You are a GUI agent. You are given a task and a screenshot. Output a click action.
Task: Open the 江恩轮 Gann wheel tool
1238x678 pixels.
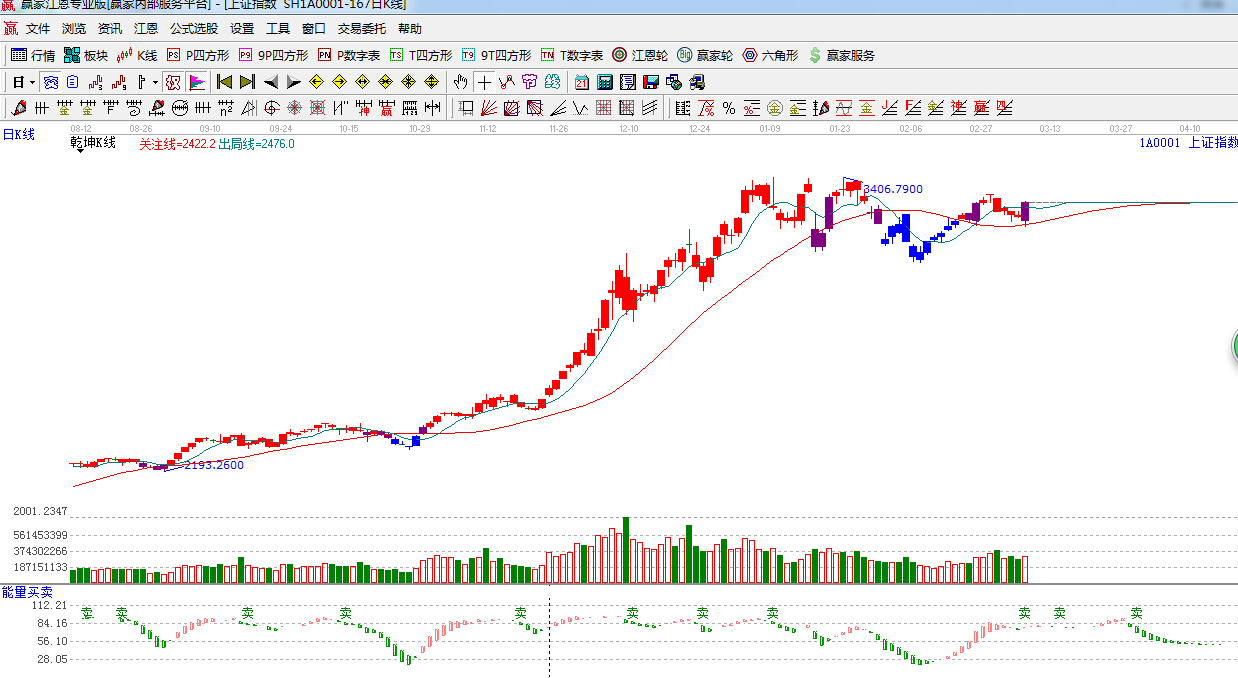(x=640, y=55)
